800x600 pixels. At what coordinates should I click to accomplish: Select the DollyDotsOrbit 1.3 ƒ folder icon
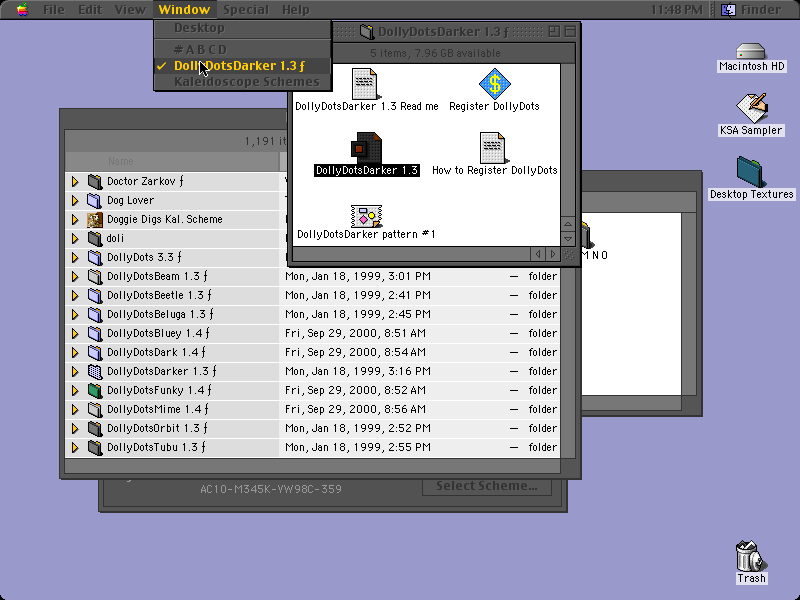click(95, 428)
